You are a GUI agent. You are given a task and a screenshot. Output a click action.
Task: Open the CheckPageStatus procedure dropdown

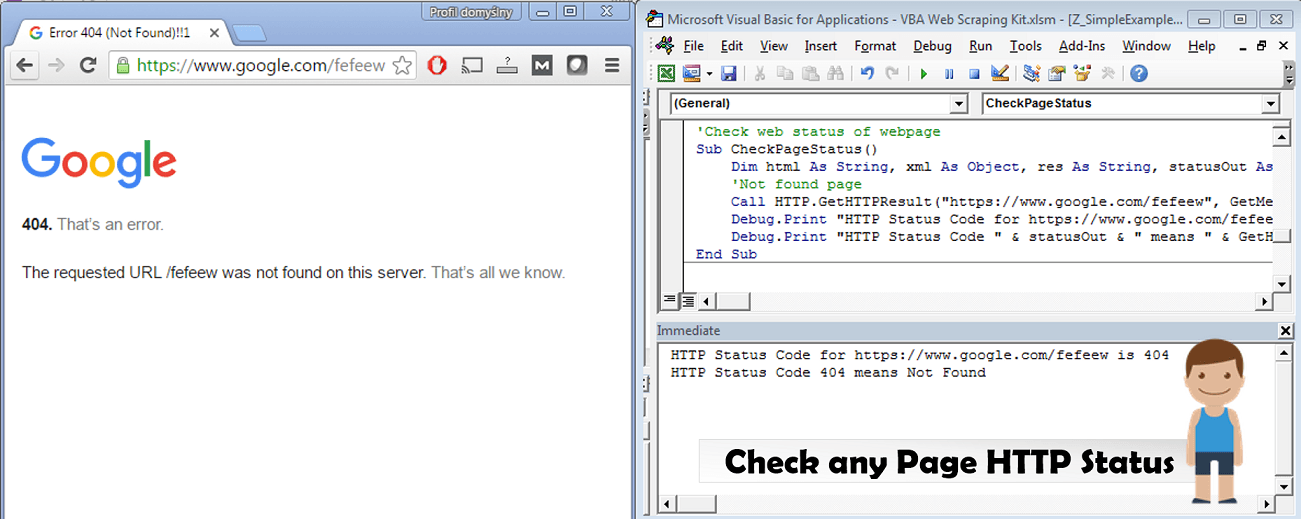pos(1270,103)
